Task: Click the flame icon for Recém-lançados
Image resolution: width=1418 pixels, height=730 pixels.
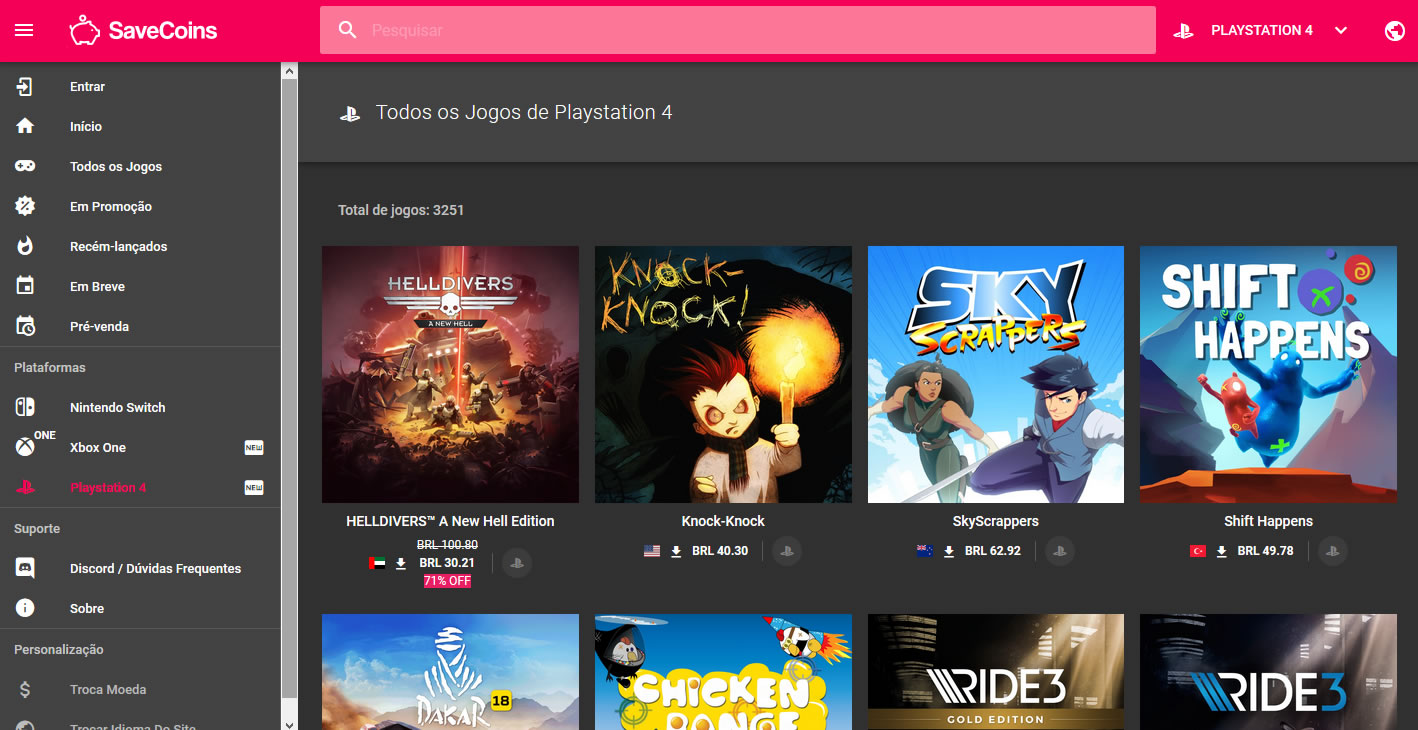Action: [x=25, y=246]
